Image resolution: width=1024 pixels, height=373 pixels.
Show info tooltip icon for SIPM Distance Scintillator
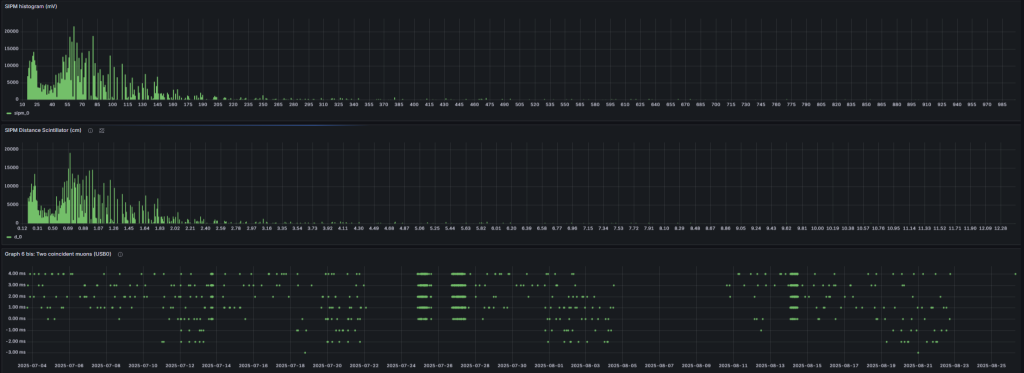[x=90, y=130]
